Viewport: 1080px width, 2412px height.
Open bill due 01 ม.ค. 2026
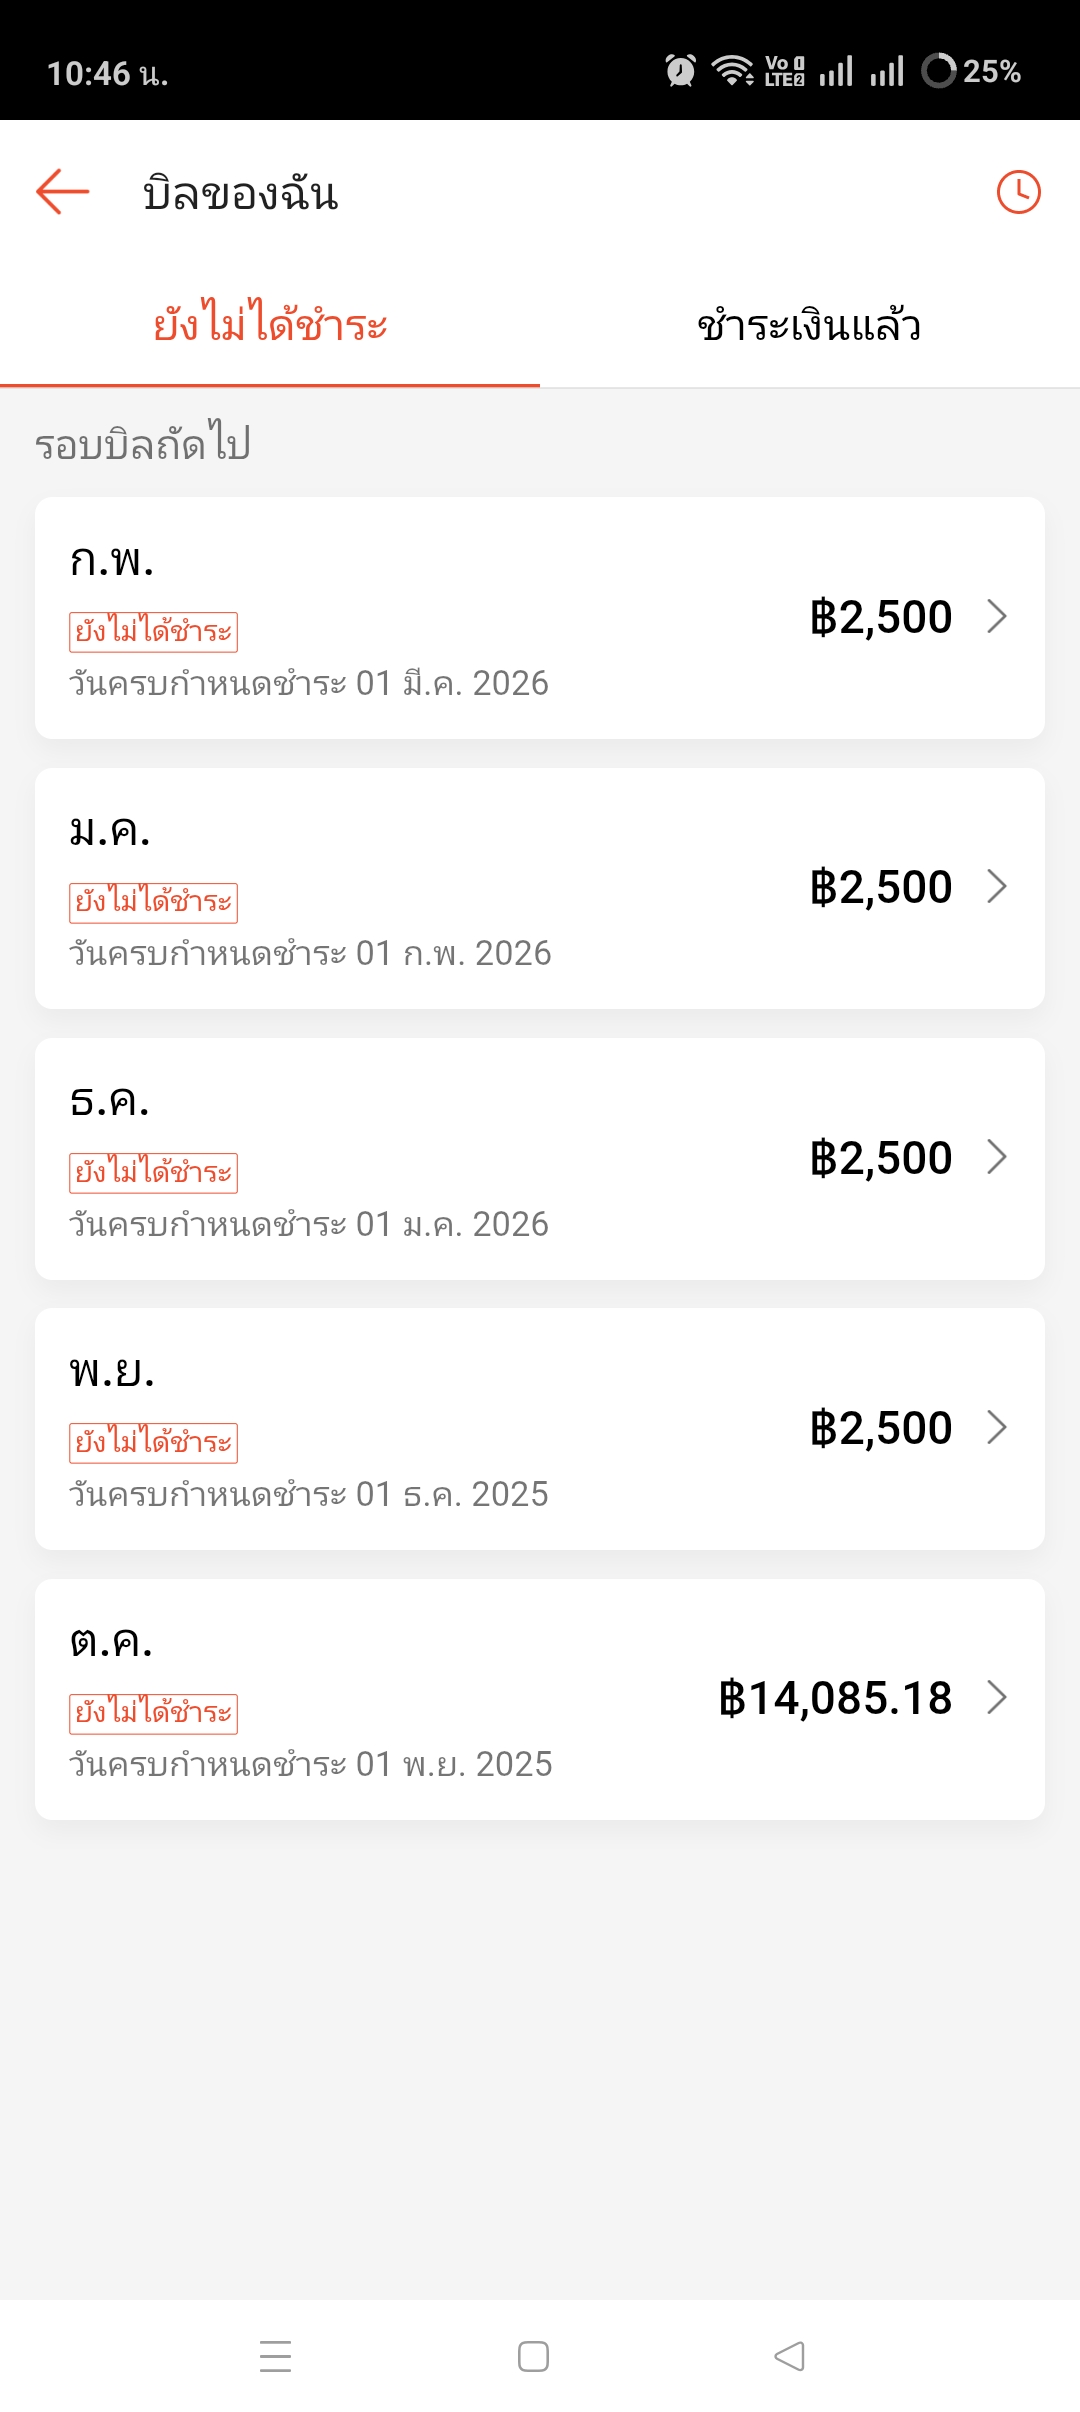coord(540,1158)
